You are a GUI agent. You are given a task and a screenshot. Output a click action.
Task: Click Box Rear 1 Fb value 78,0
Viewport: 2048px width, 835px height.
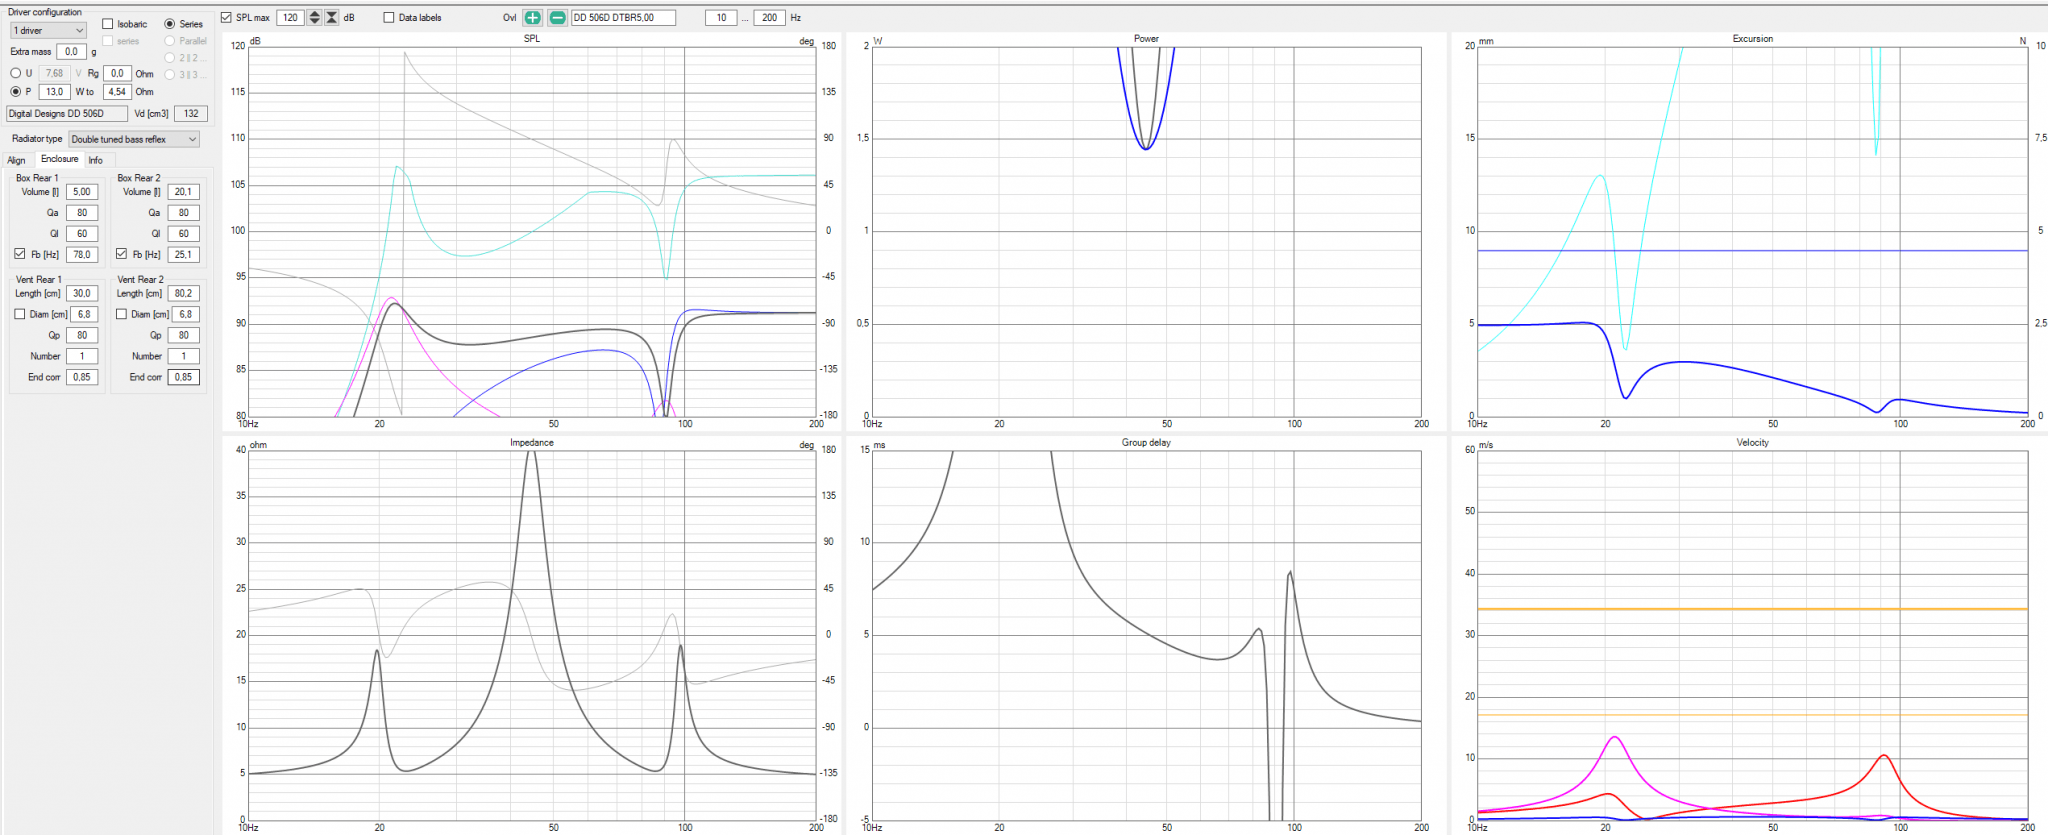[x=82, y=255]
